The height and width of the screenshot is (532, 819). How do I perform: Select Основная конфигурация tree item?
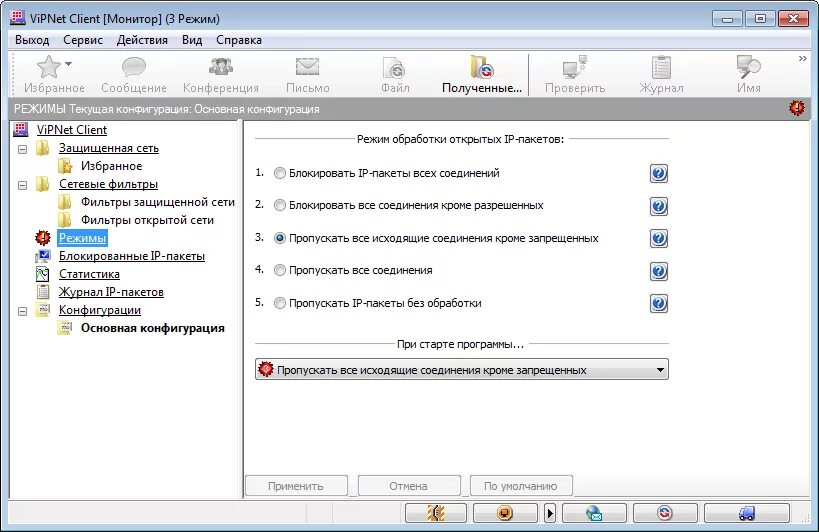153,328
